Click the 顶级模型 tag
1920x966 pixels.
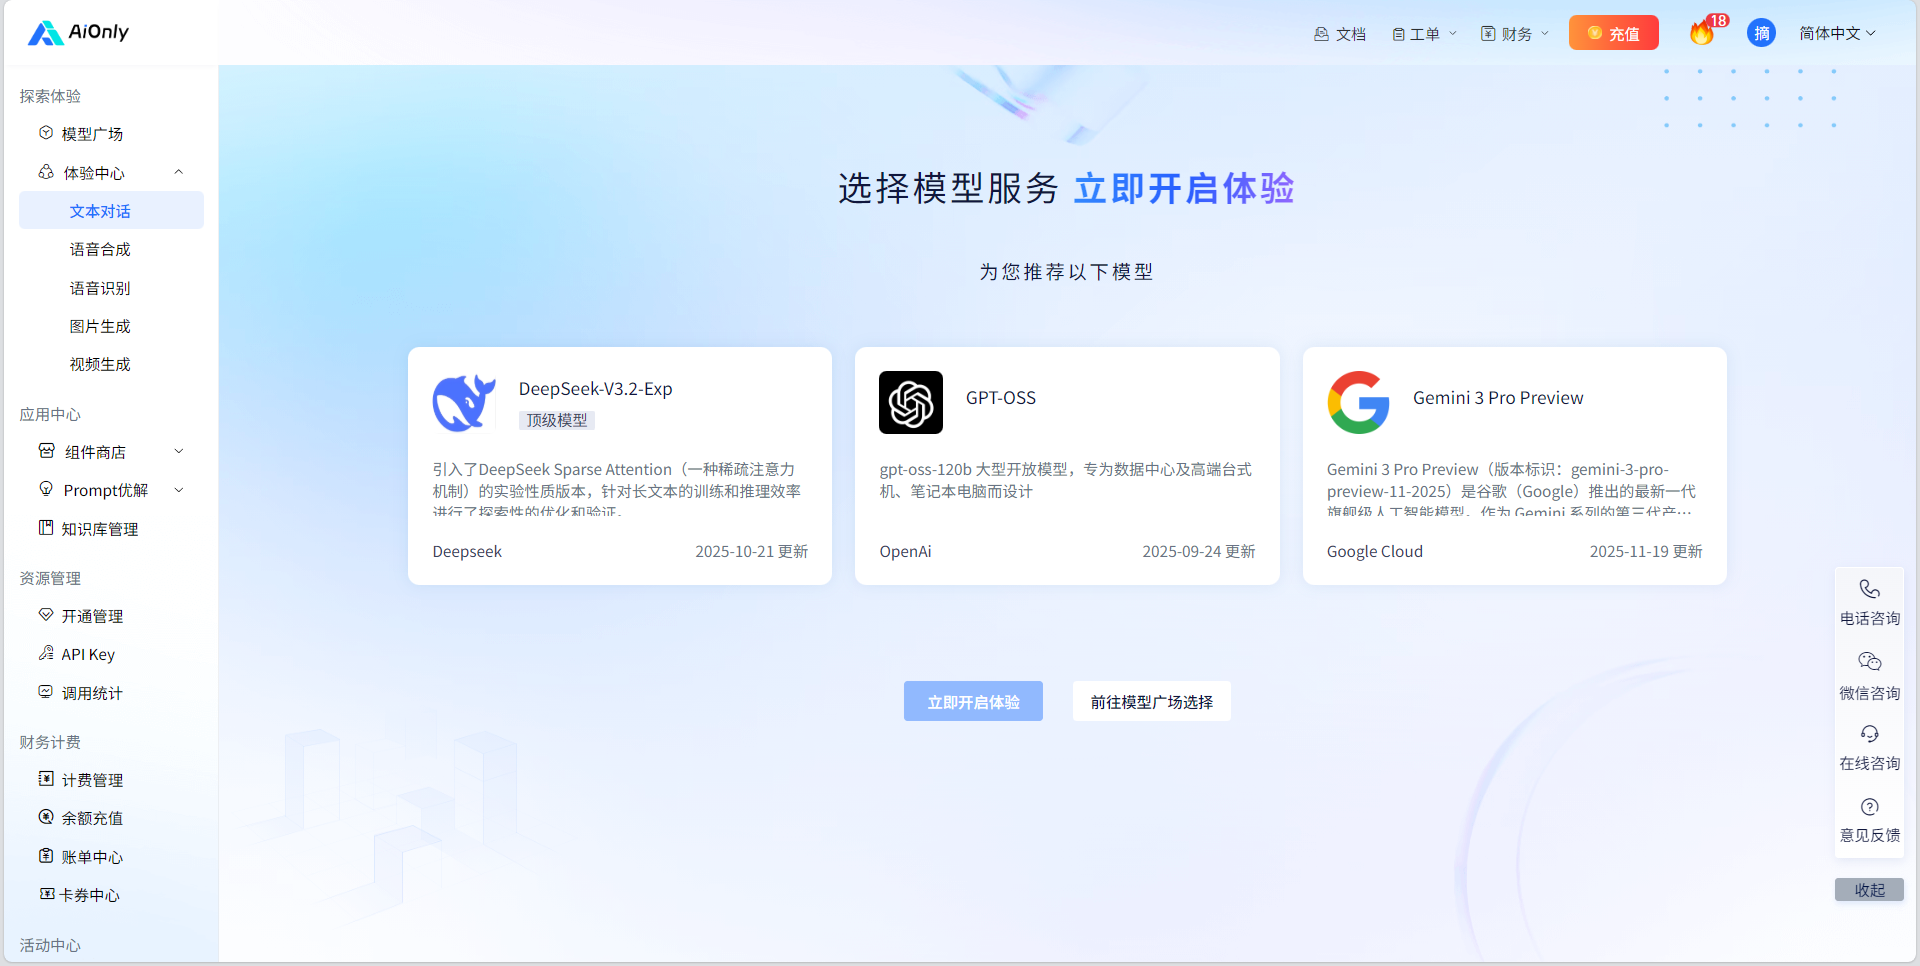[557, 420]
